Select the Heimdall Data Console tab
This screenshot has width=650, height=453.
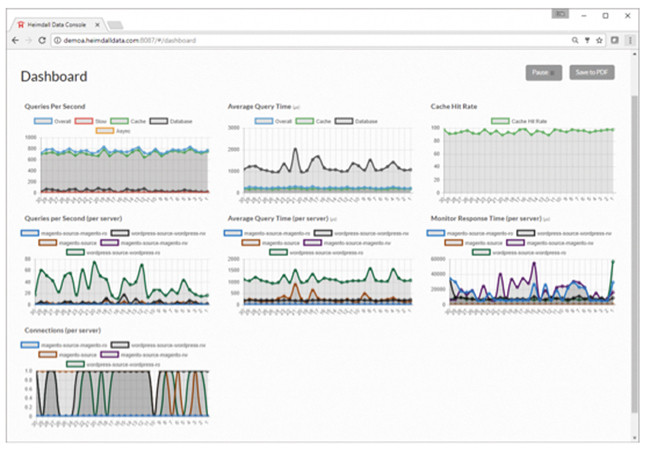[x=55, y=22]
